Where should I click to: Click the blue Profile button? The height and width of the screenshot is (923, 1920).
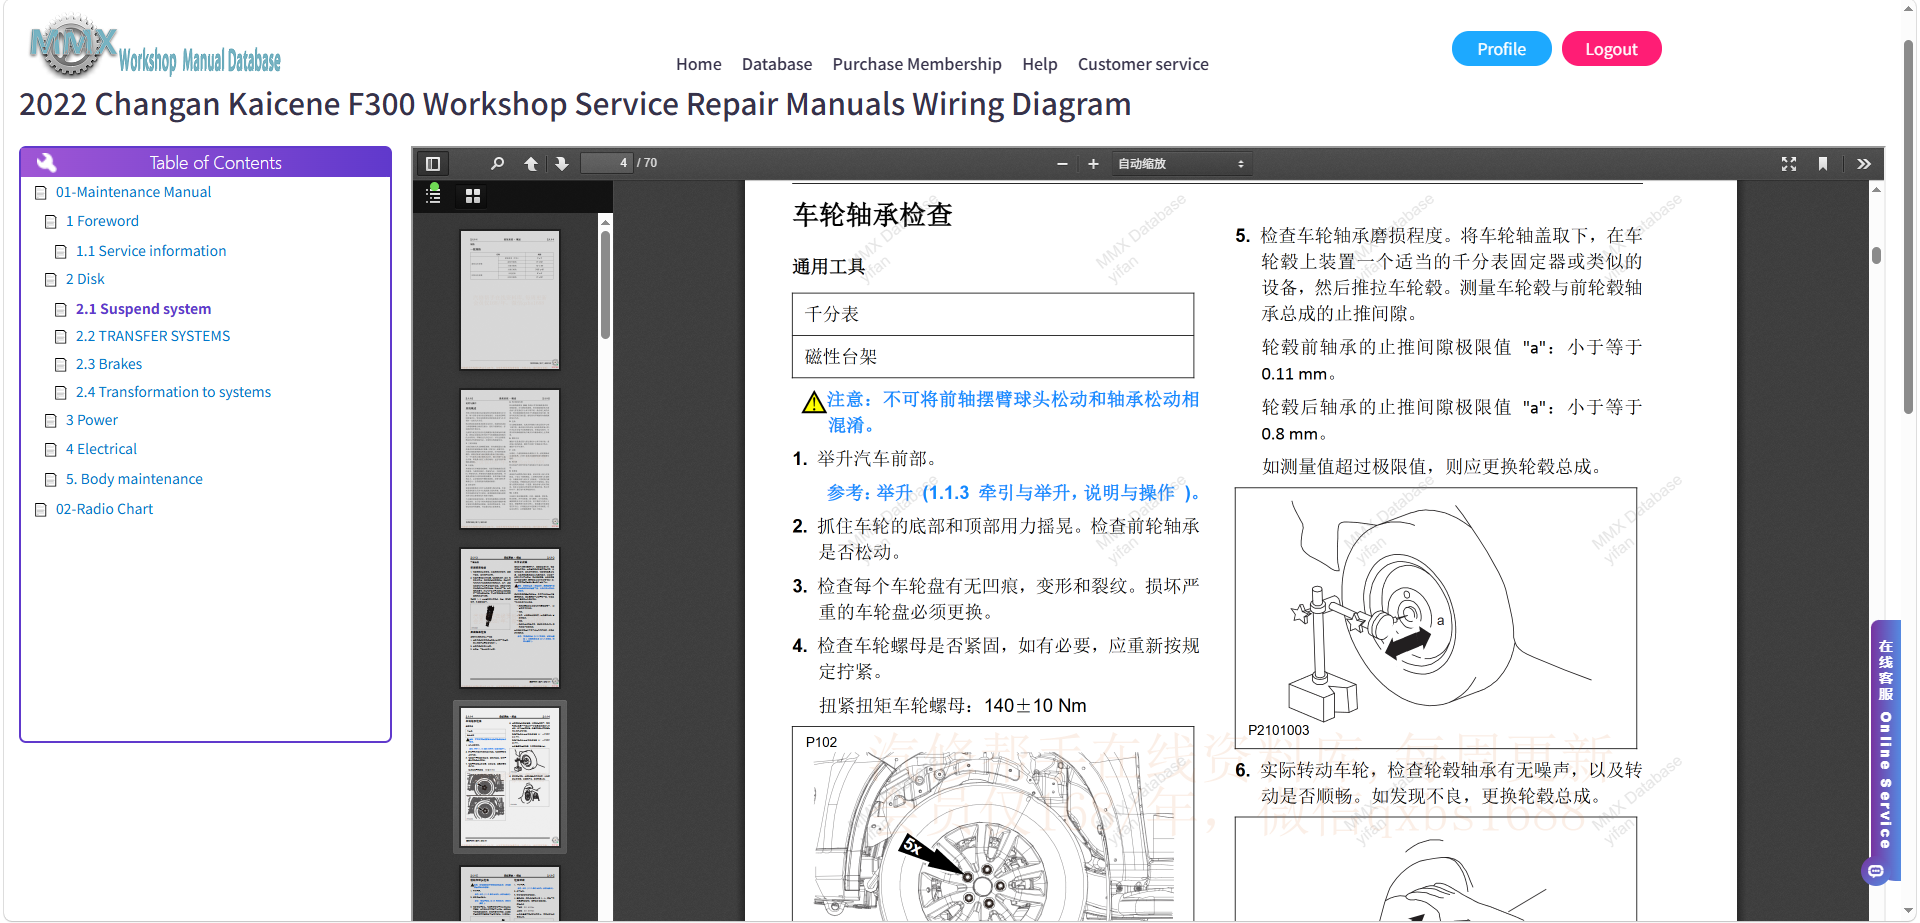coord(1501,49)
